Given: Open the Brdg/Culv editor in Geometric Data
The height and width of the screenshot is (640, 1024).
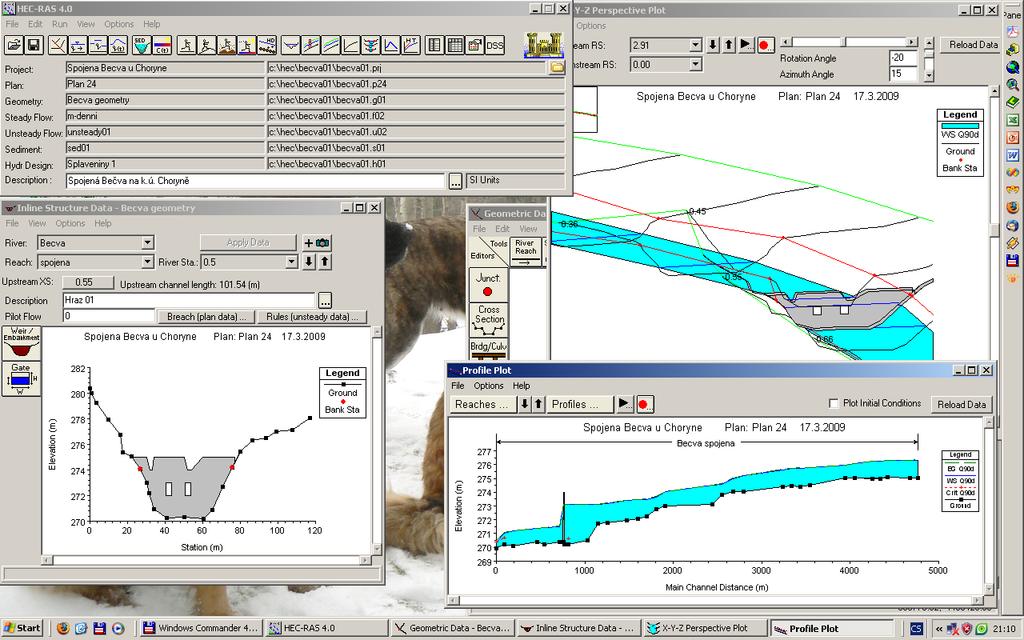Looking at the screenshot, I should tap(488, 348).
